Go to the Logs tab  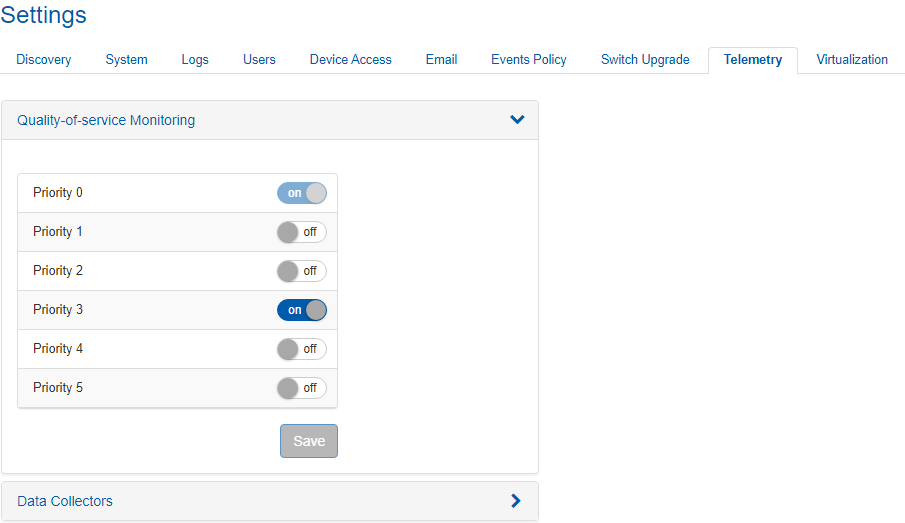pos(195,60)
